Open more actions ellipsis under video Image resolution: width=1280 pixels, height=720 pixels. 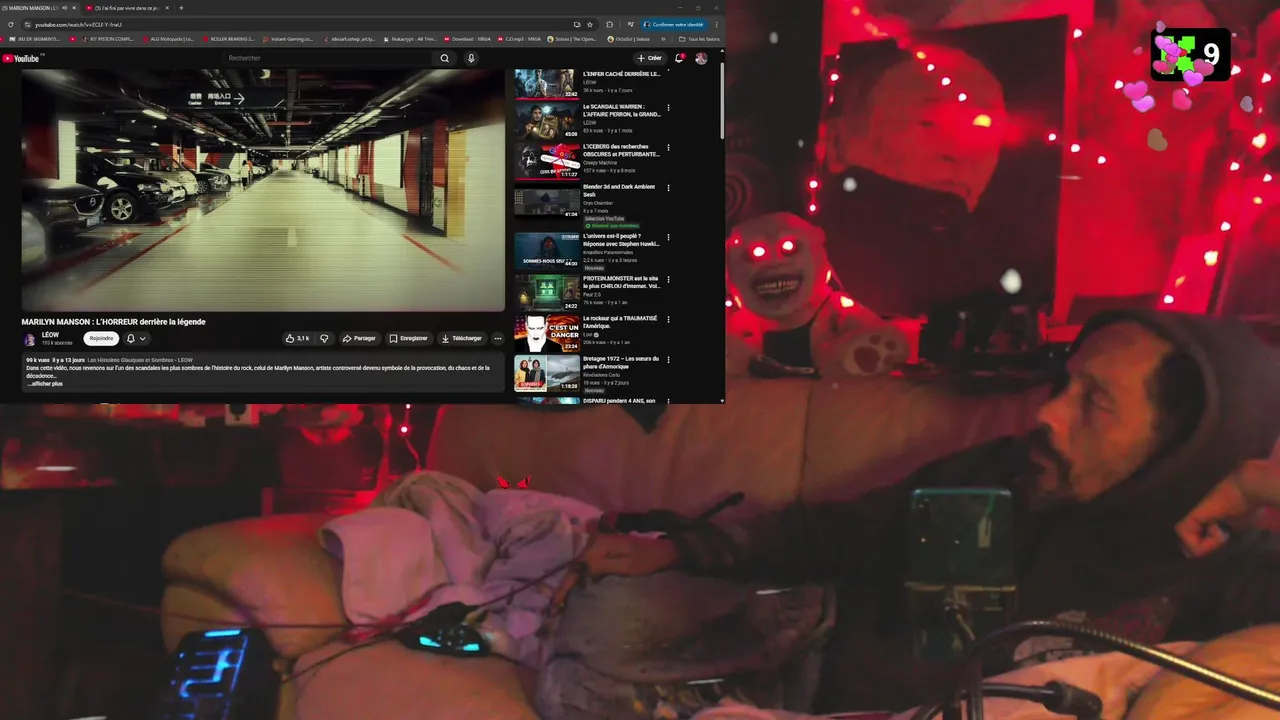click(x=498, y=338)
